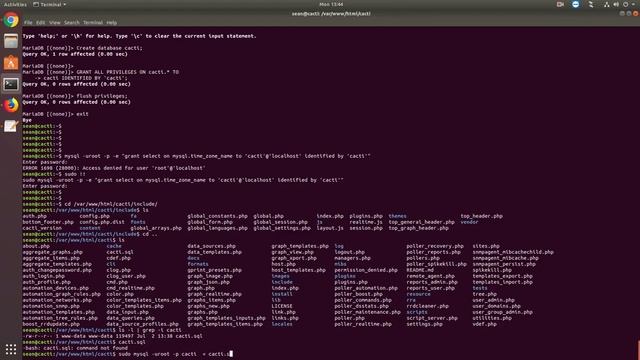
Task: Click the images directory name
Action: point(280,276)
